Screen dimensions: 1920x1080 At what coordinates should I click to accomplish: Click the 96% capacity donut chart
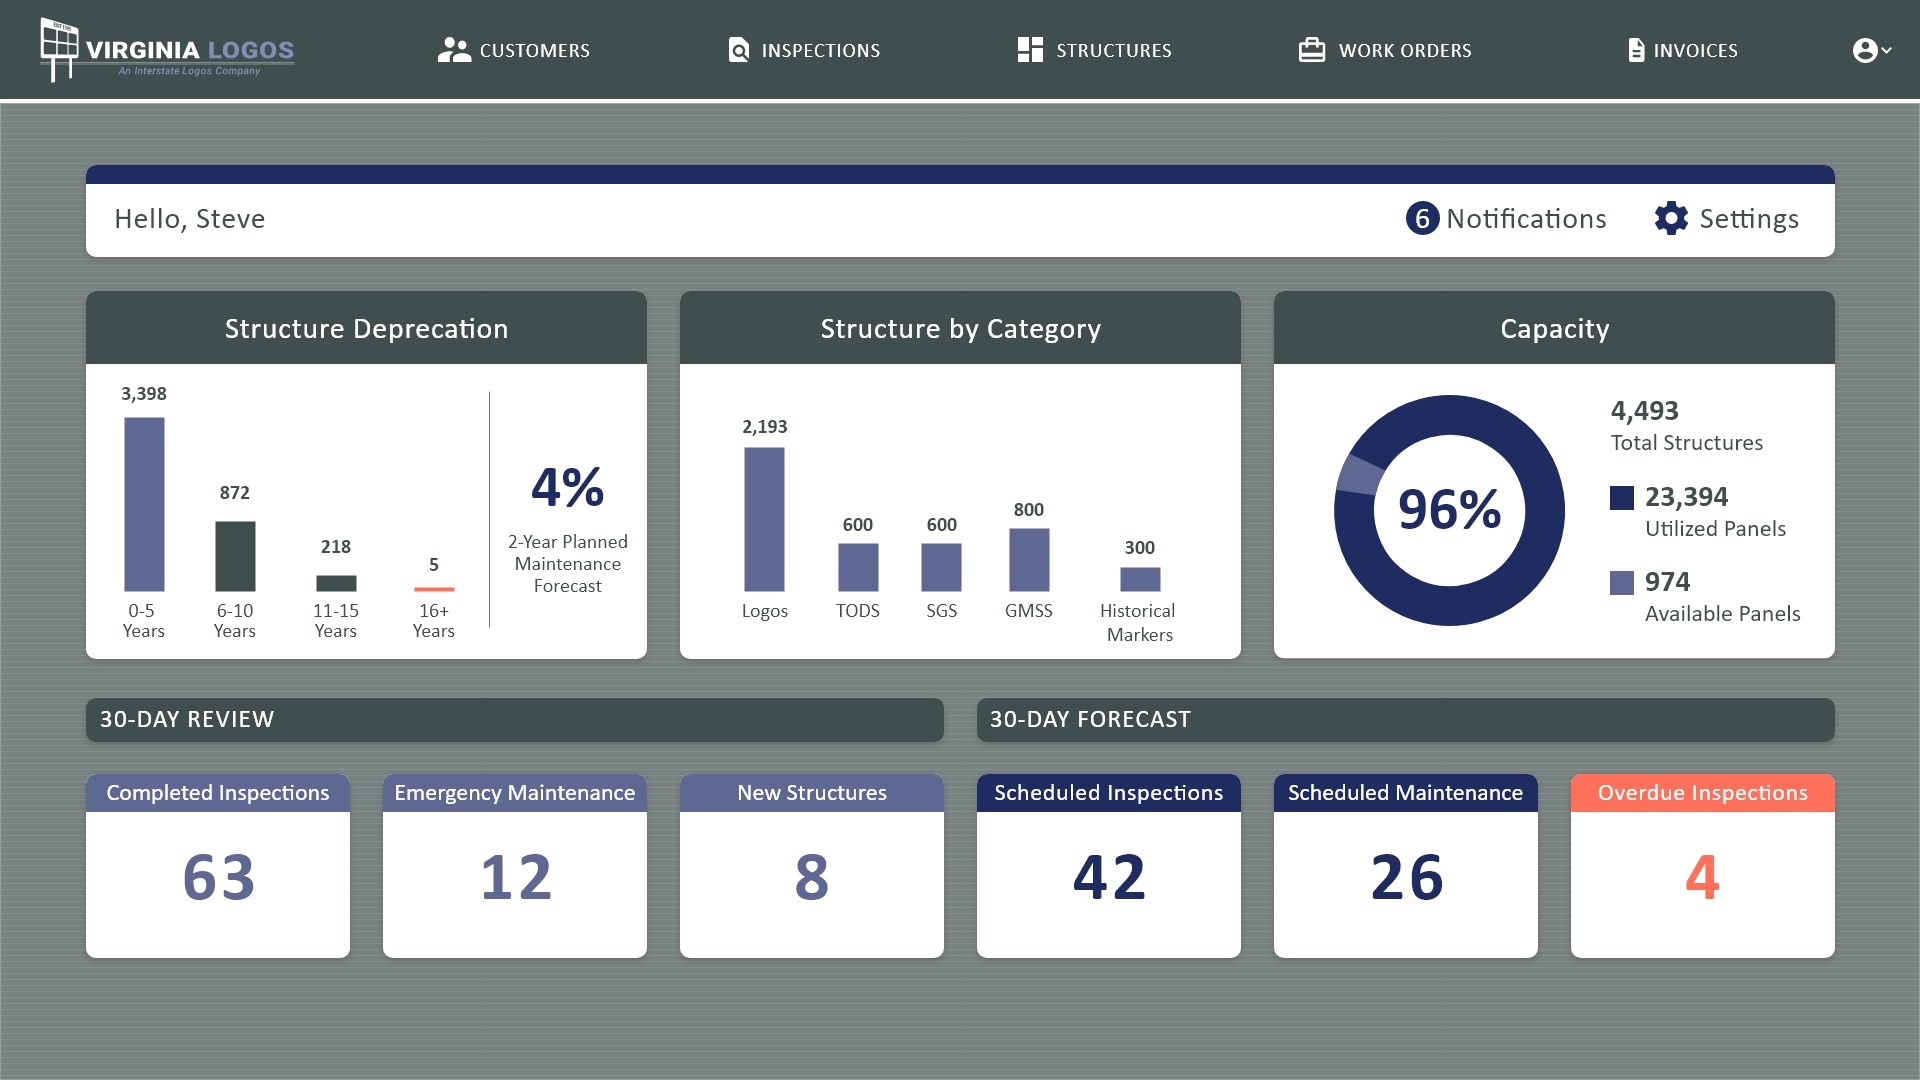(1449, 510)
